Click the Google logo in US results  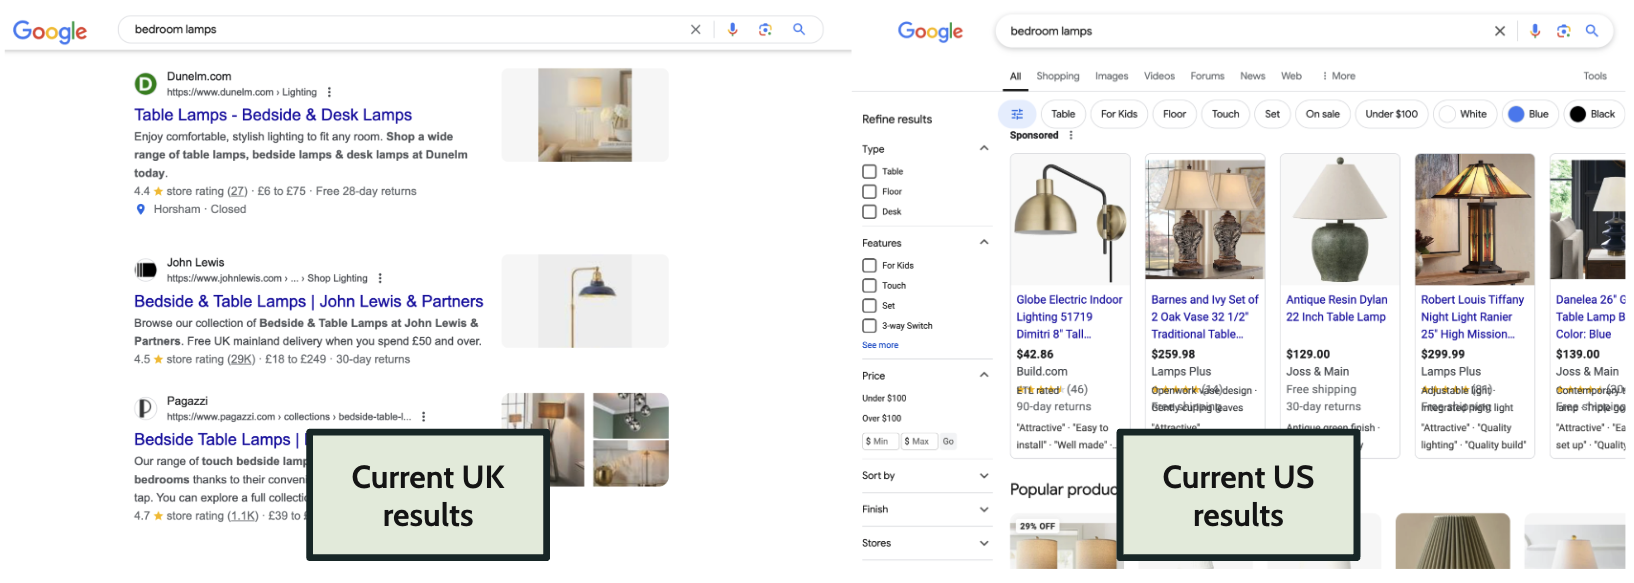930,32
